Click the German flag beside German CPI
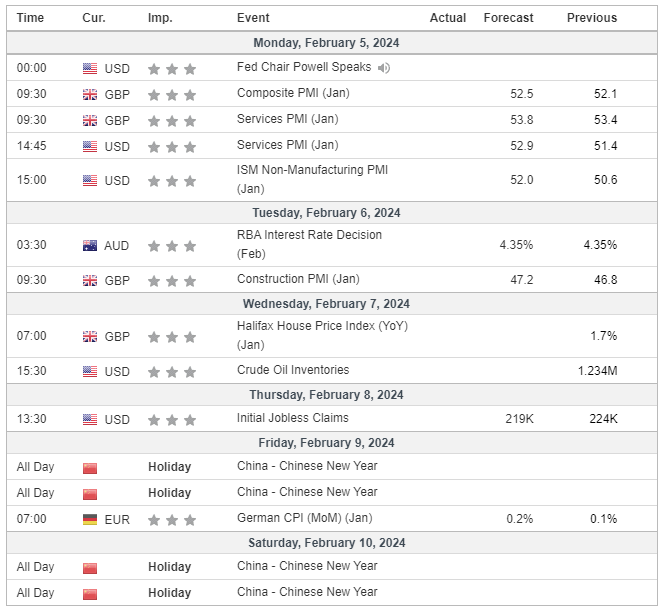This screenshot has height=613, width=666. click(90, 519)
